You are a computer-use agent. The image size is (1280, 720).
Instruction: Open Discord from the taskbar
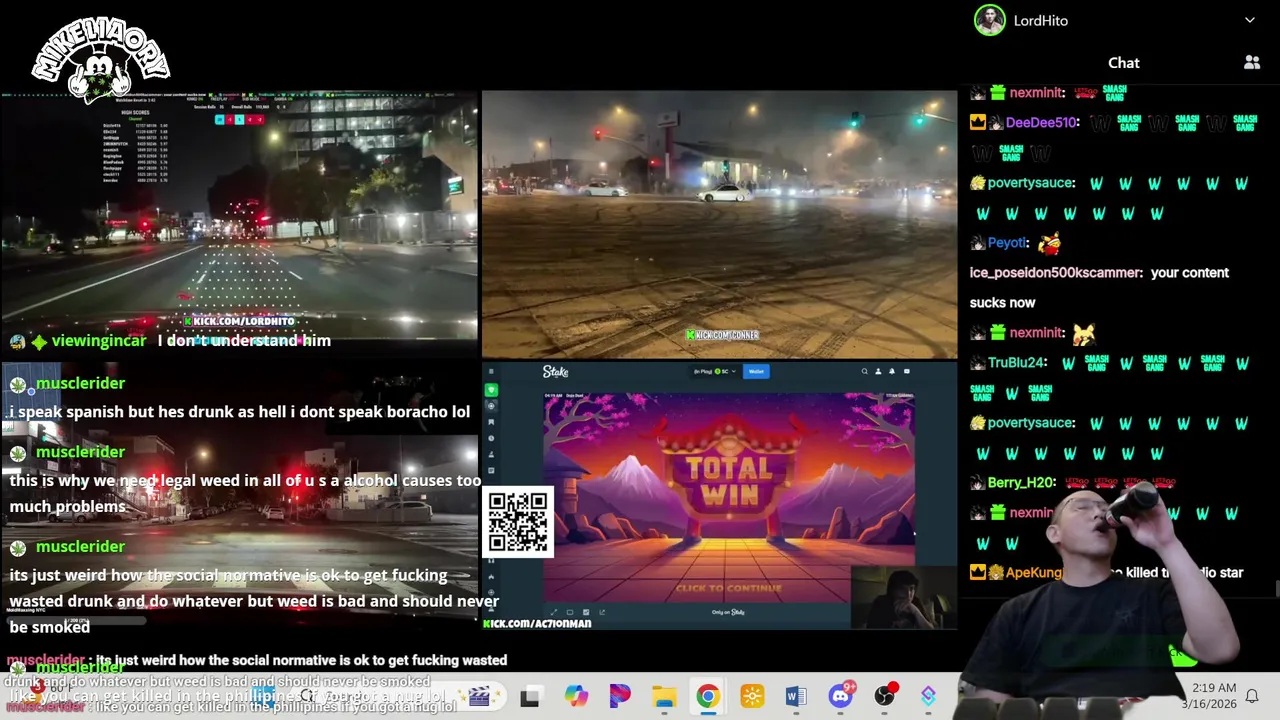click(x=841, y=697)
